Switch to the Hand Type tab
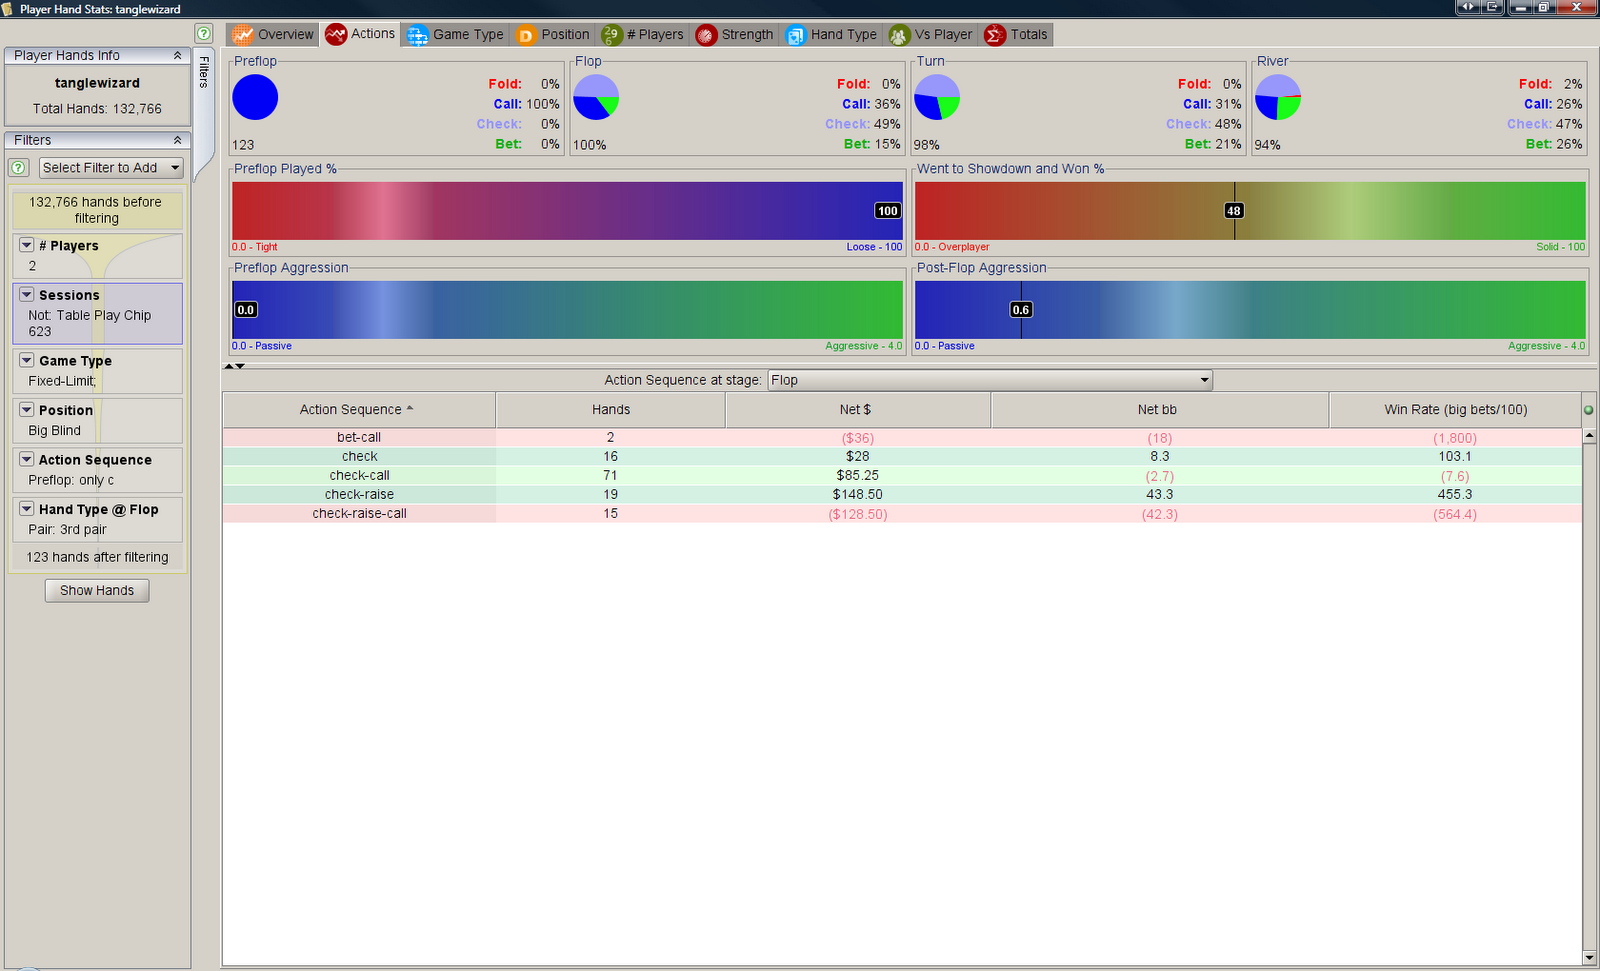1600x971 pixels. [x=832, y=35]
